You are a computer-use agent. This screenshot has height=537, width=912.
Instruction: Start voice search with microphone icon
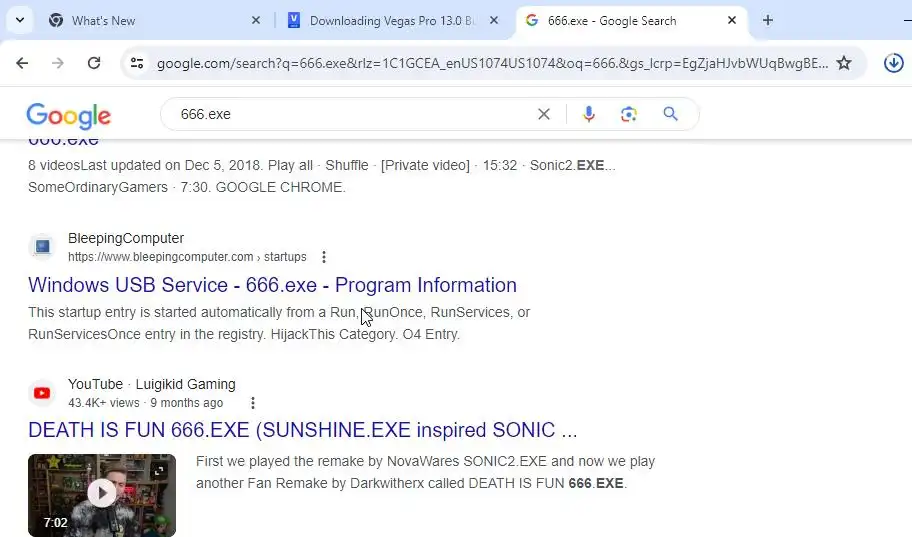(x=589, y=114)
